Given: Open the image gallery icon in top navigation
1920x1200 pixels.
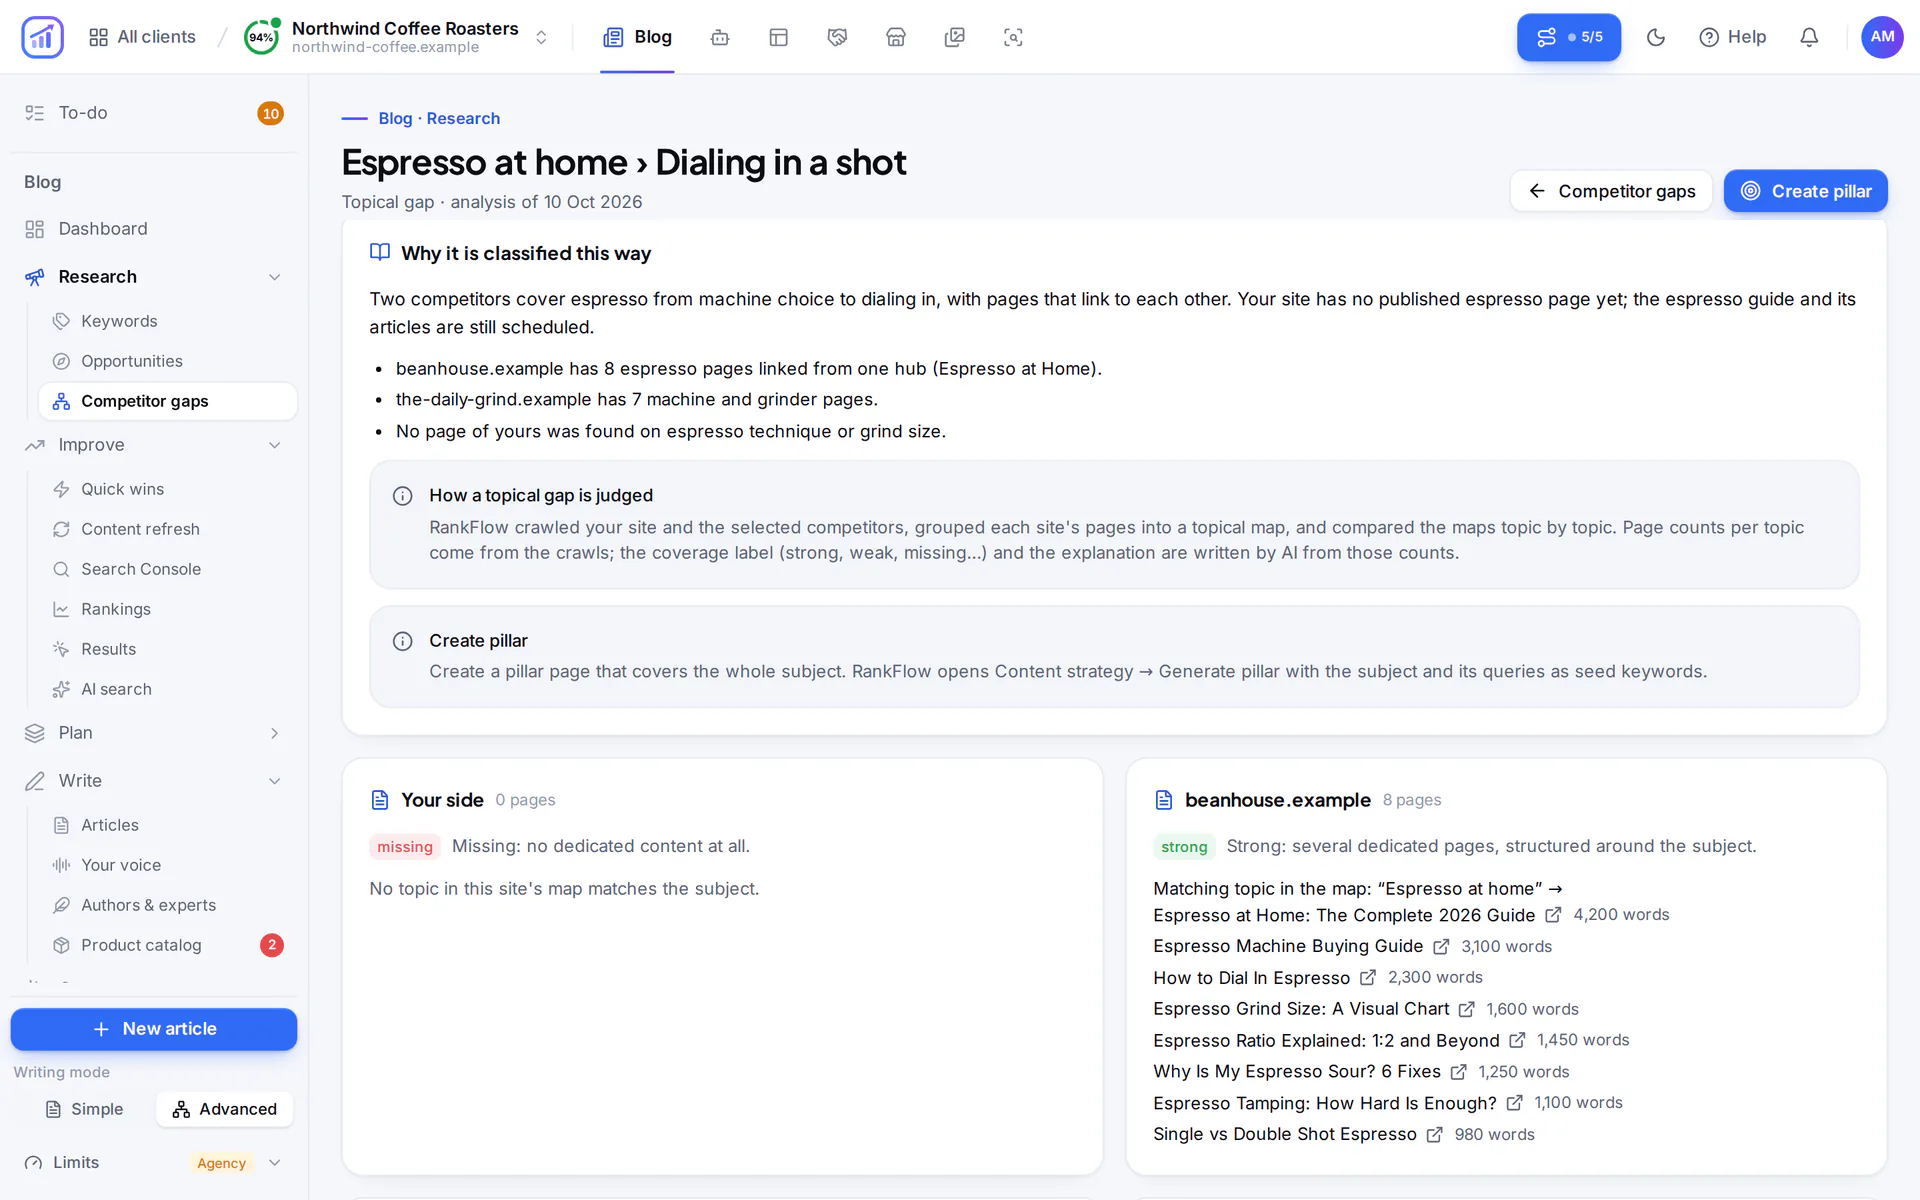Looking at the screenshot, I should 955,37.
